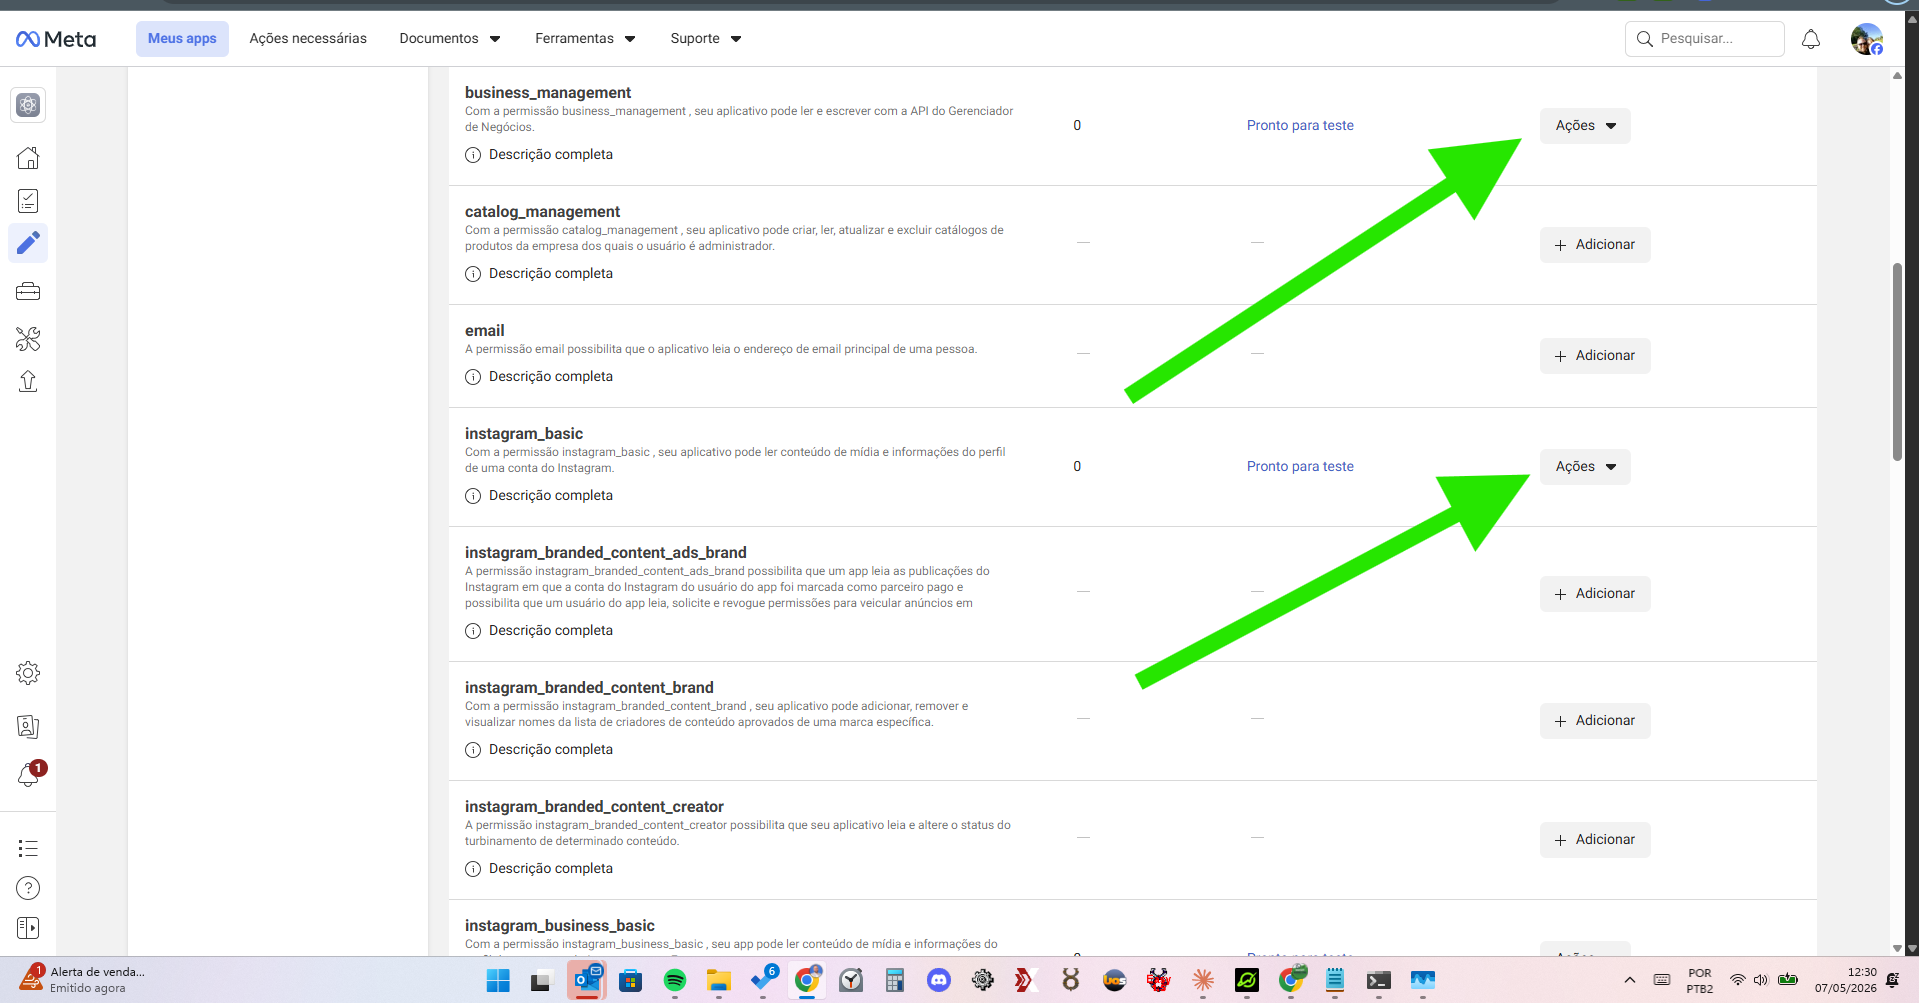Show hidden system tray icons chevron

pos(1630,980)
